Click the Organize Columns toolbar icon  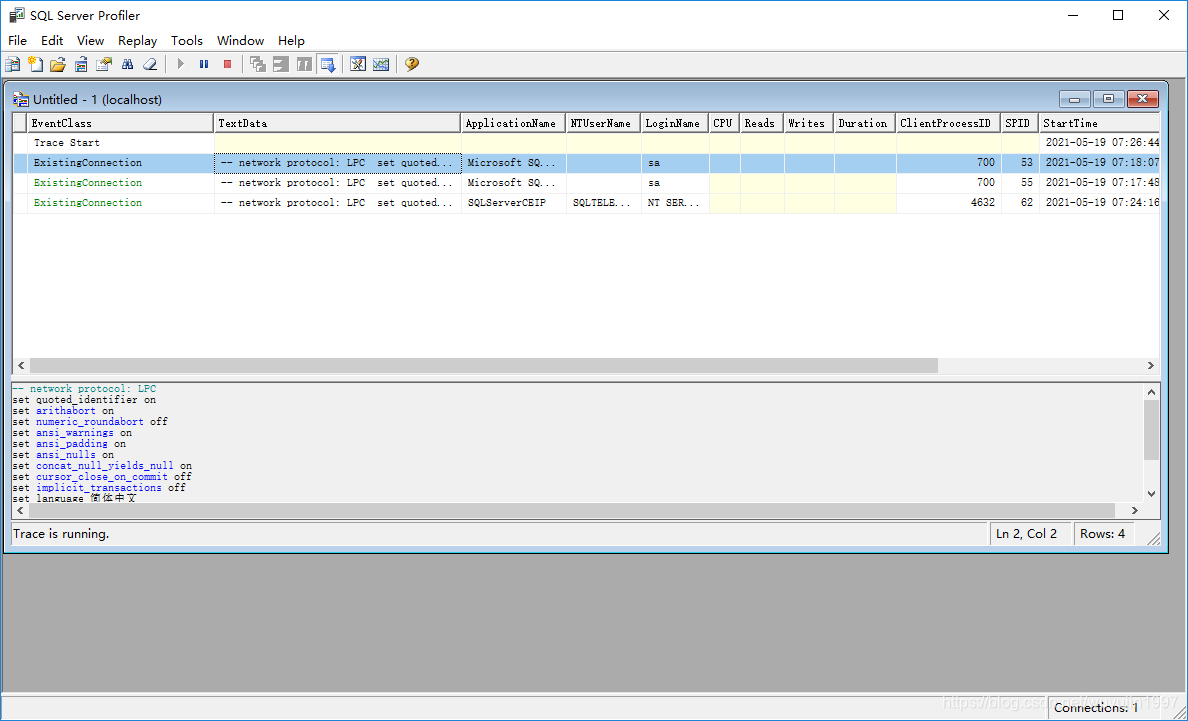coord(258,64)
